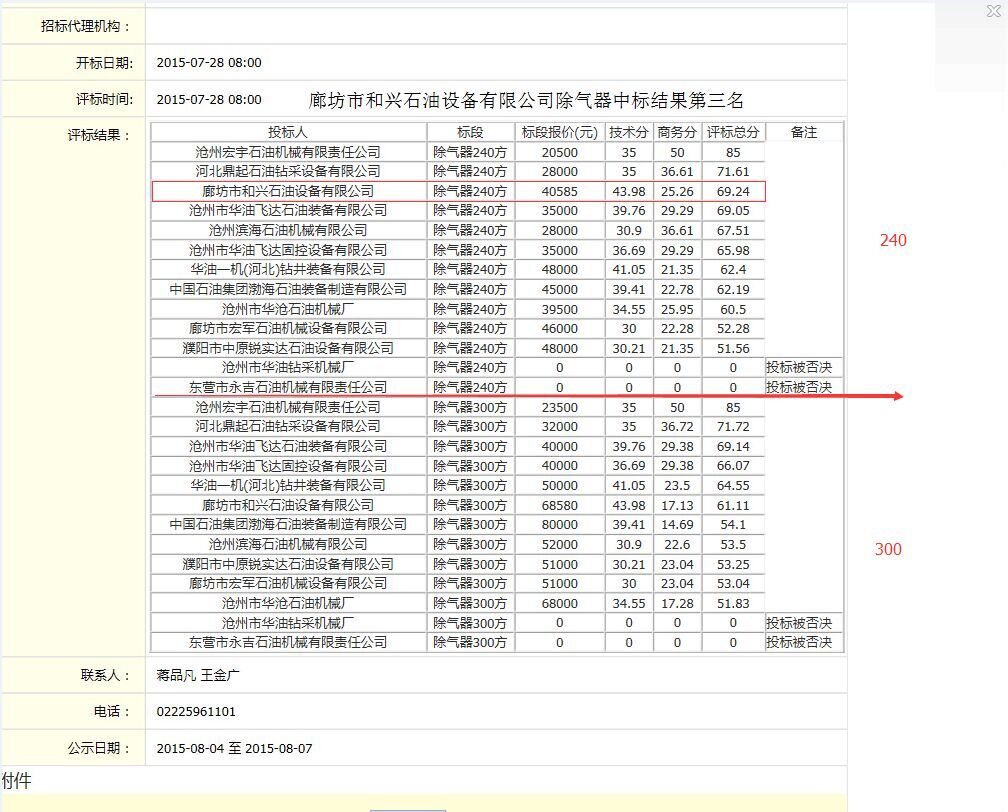The height and width of the screenshot is (812, 1008).
Task: Select the total score 67.51
Action: coord(733,231)
